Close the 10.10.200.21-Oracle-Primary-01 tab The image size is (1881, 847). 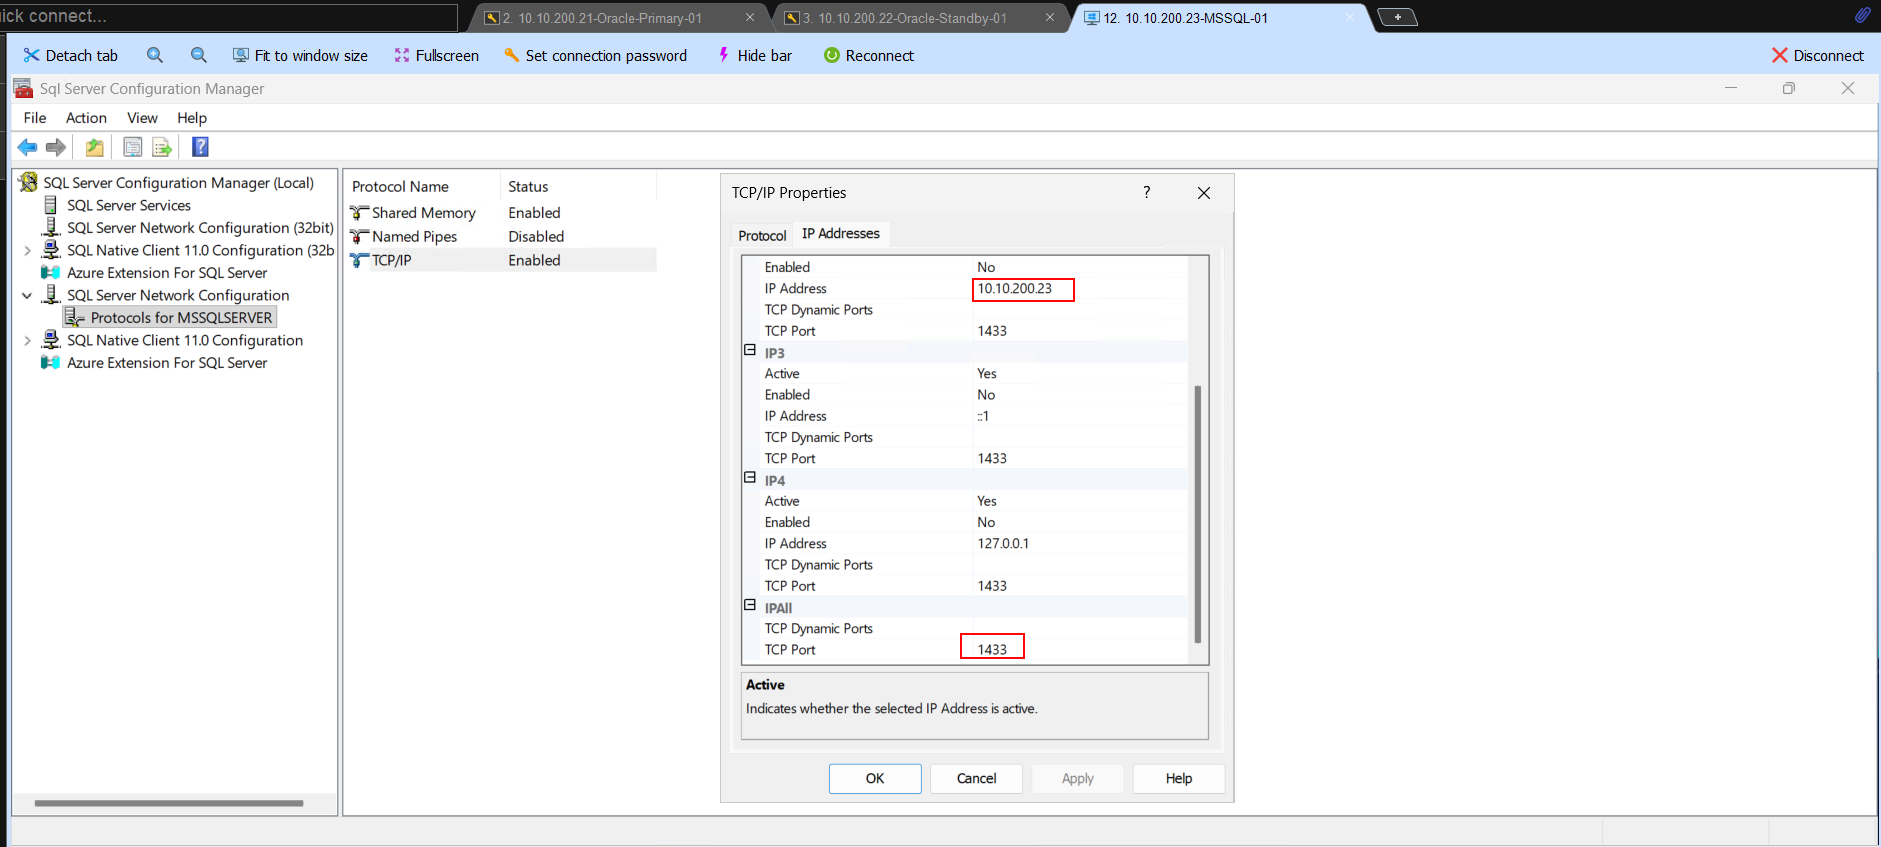[x=750, y=17]
